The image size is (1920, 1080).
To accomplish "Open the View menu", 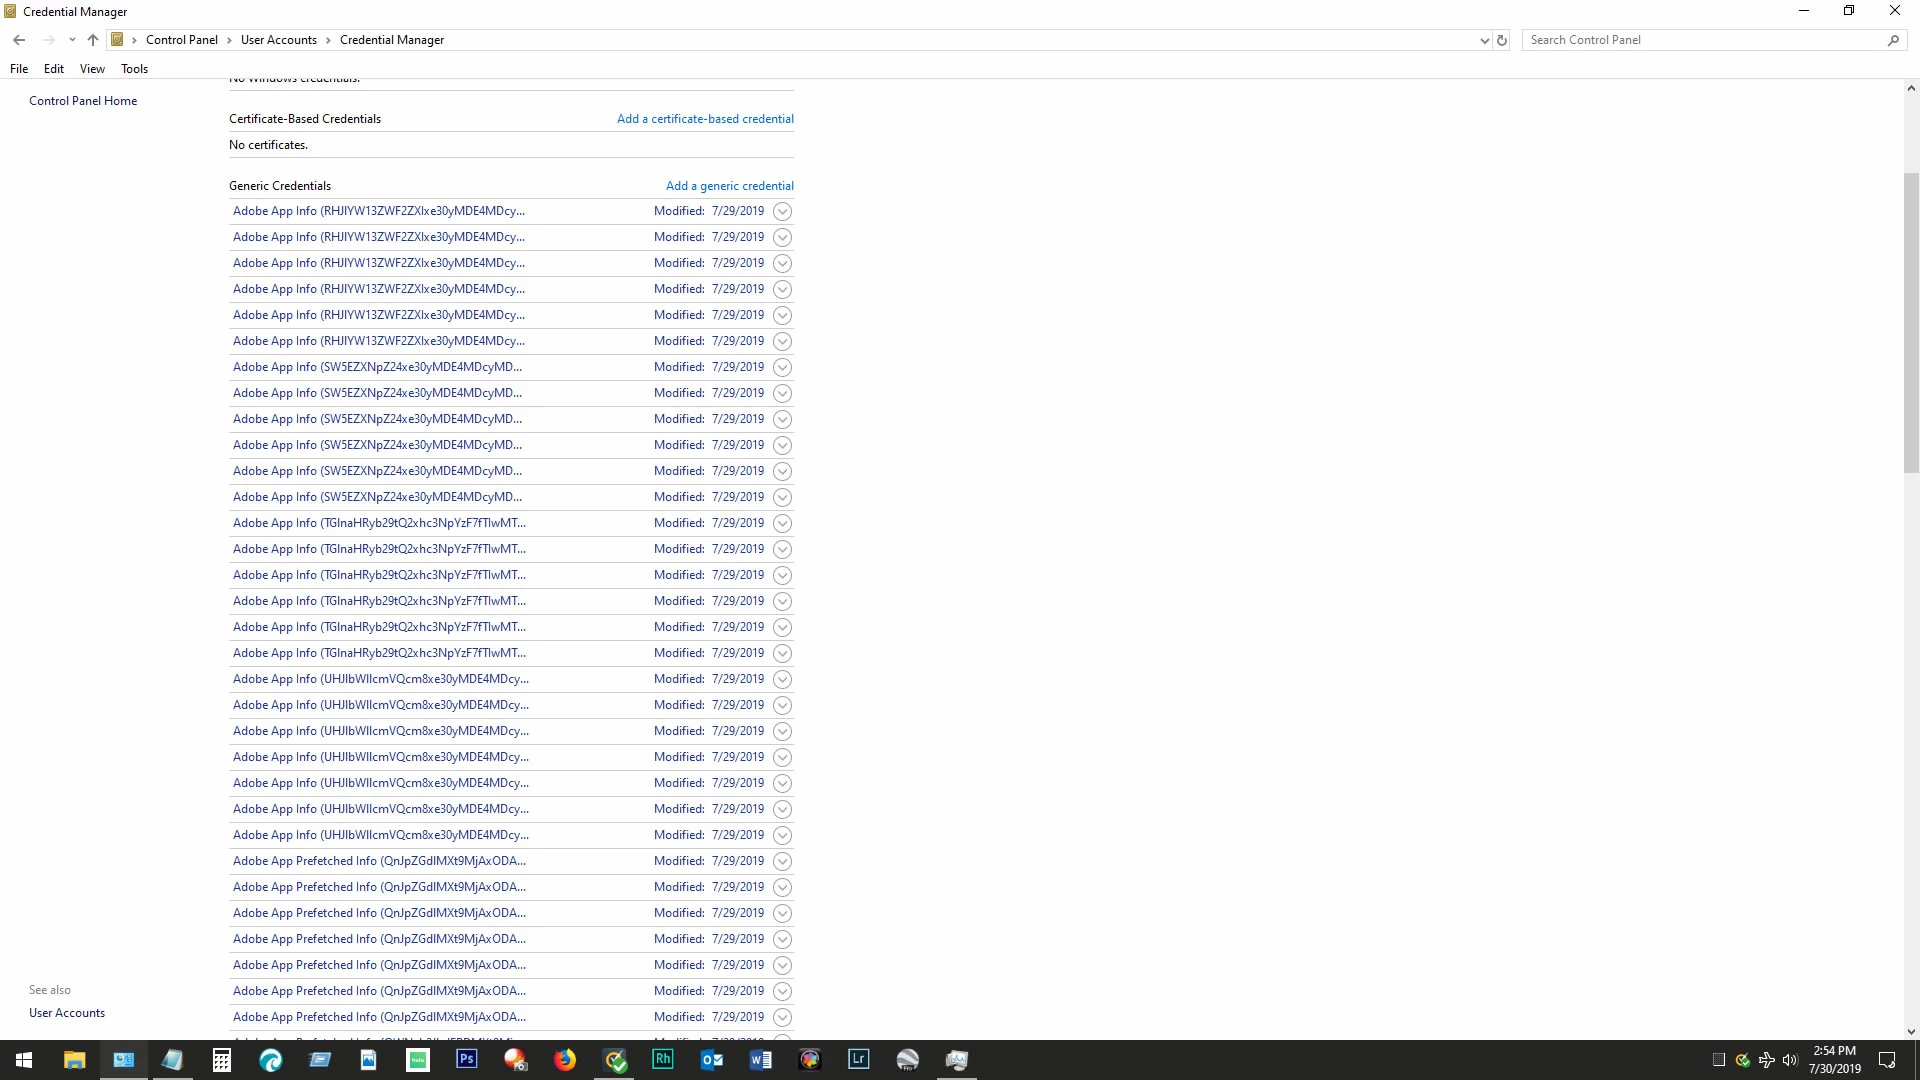I will pos(92,69).
